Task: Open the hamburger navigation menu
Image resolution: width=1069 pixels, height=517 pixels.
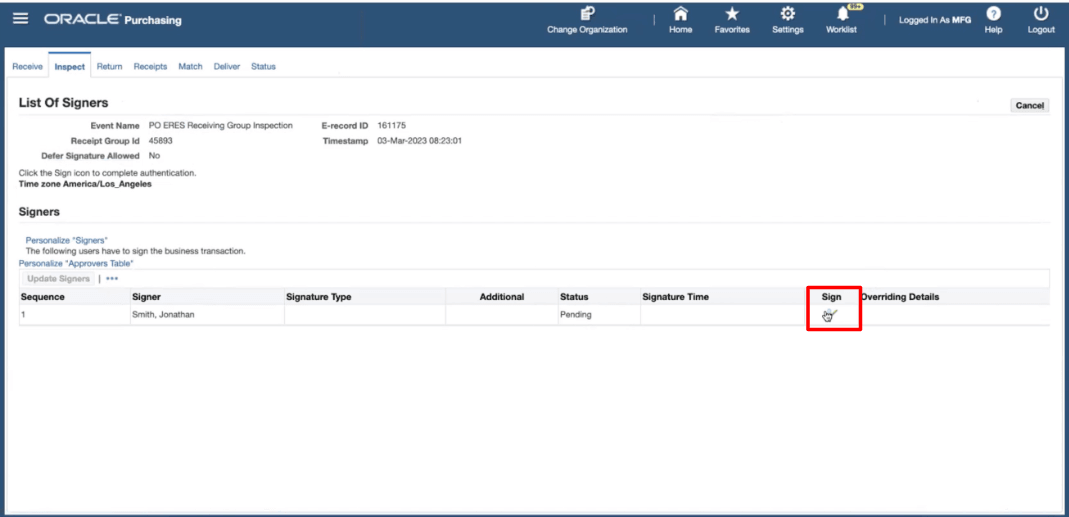Action: (x=21, y=19)
